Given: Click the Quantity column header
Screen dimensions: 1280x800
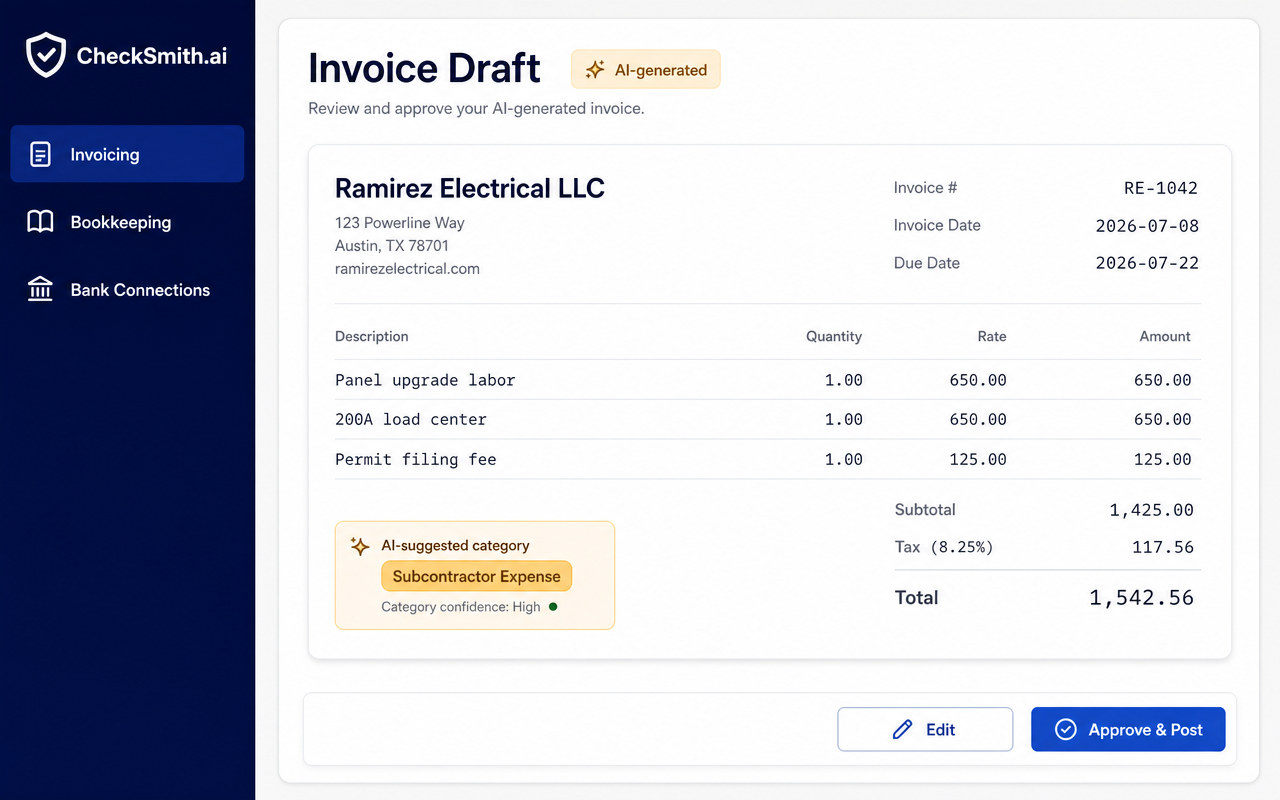Looking at the screenshot, I should tap(834, 336).
